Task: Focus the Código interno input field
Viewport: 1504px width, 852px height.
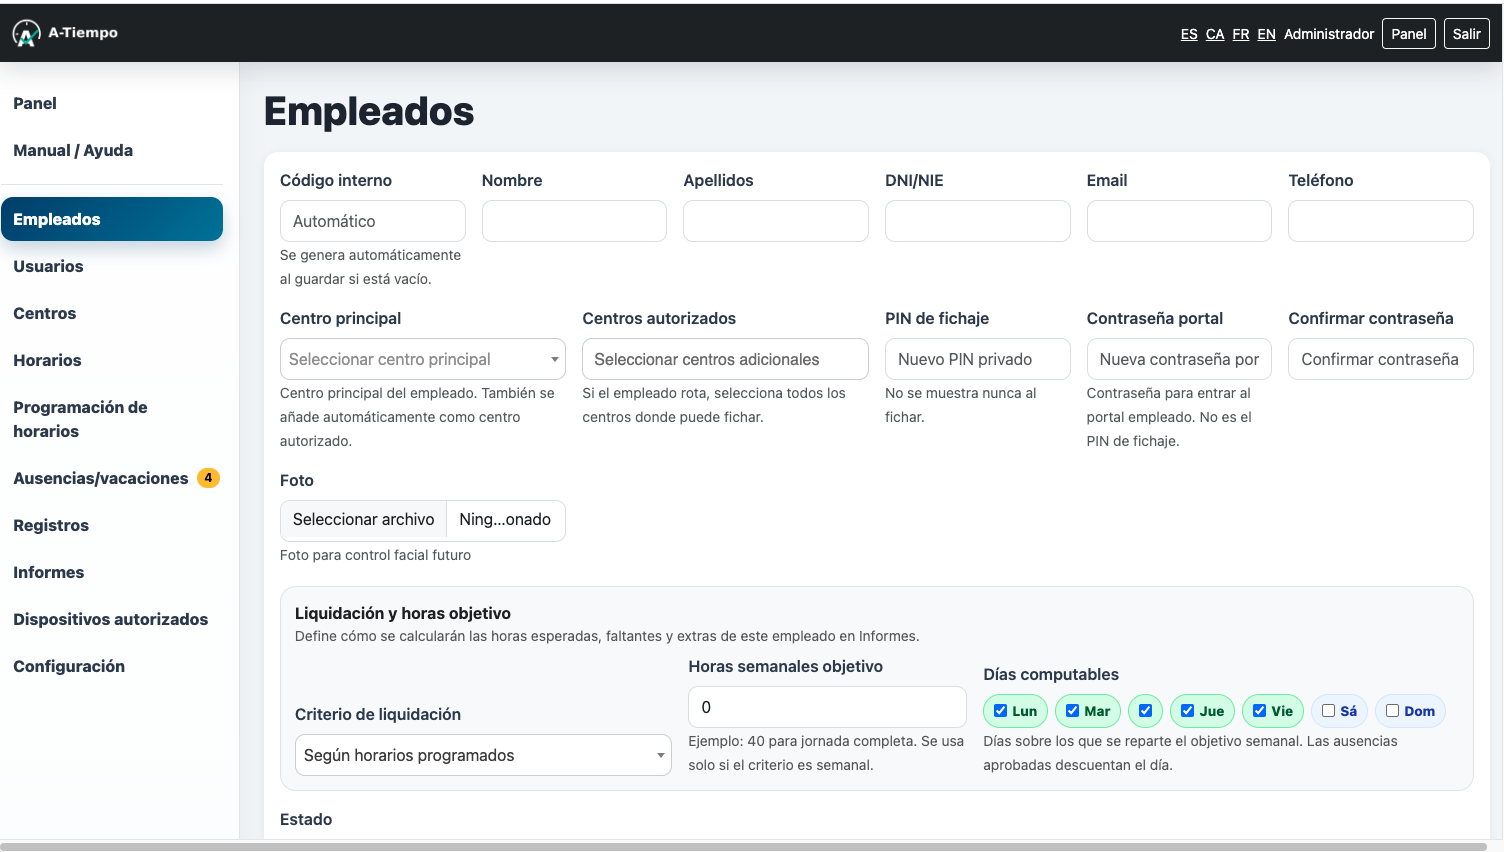Action: coord(373,221)
